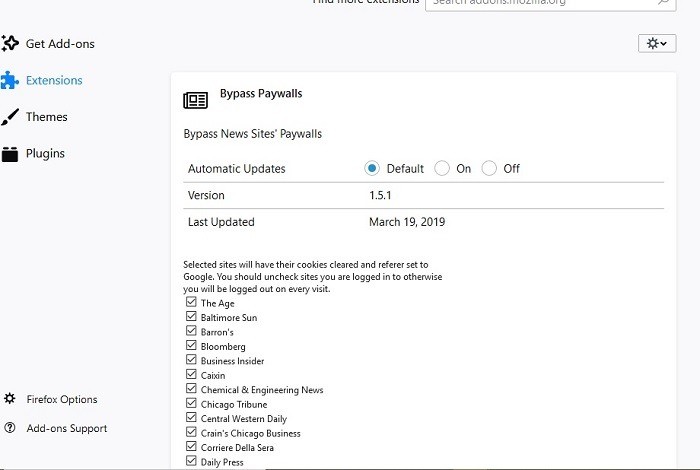Uncheck Caixin checkbox

pyautogui.click(x=191, y=374)
